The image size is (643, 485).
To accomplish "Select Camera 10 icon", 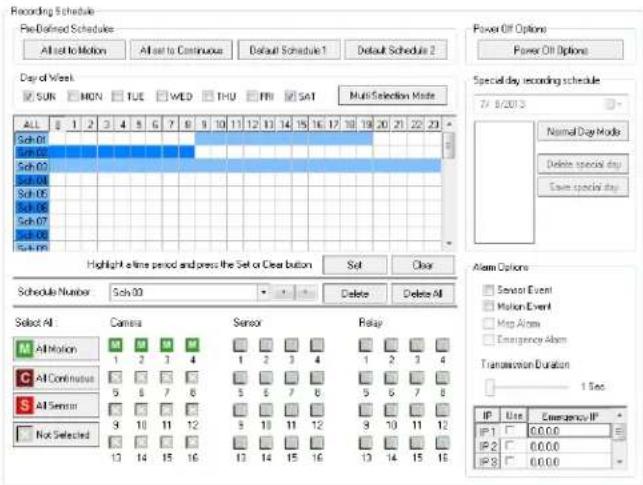I will point(141,410).
